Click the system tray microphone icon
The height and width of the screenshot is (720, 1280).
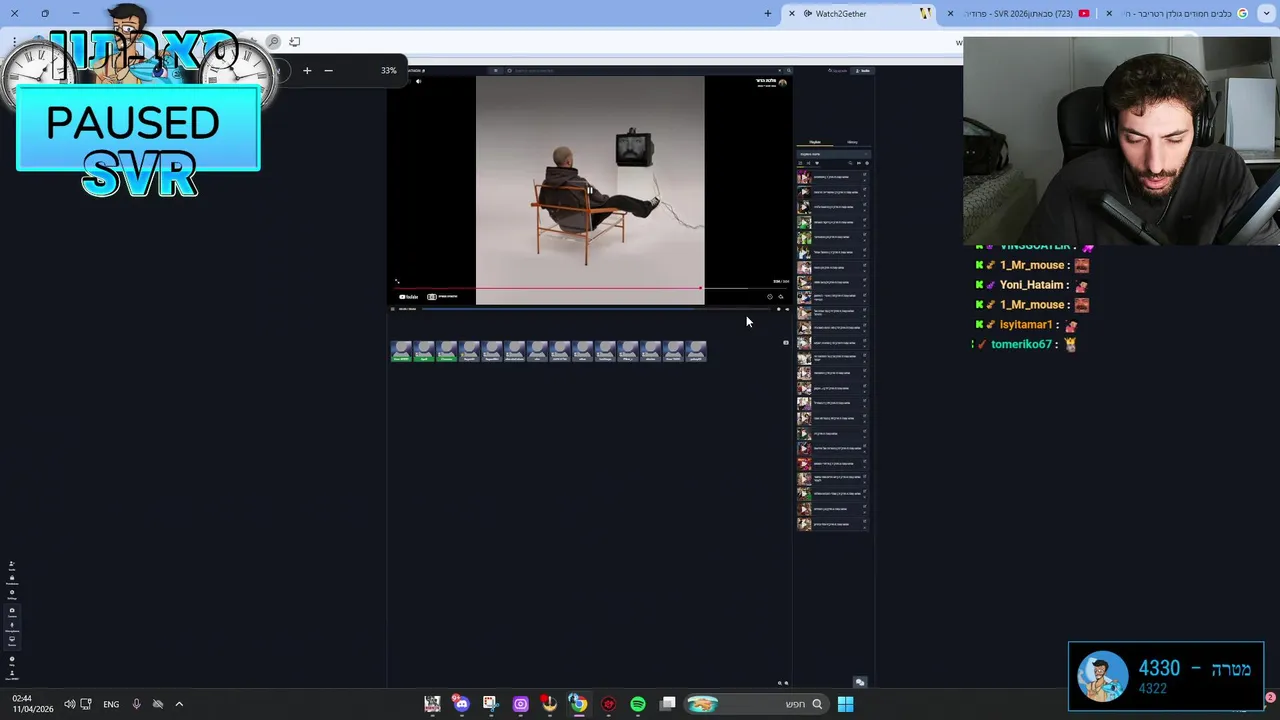tap(136, 704)
